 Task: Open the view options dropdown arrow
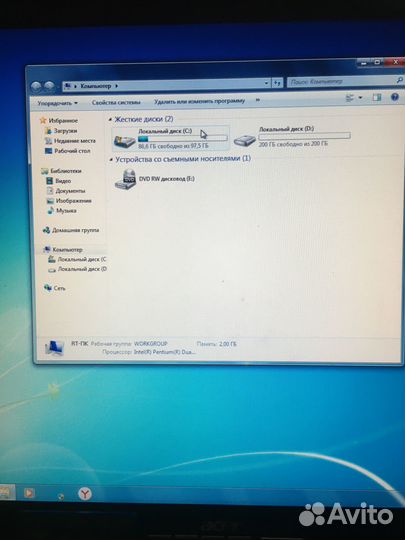coord(360,98)
